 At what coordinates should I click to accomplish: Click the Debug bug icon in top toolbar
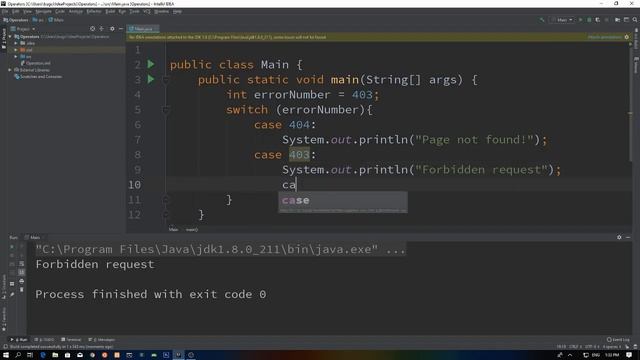click(589, 20)
